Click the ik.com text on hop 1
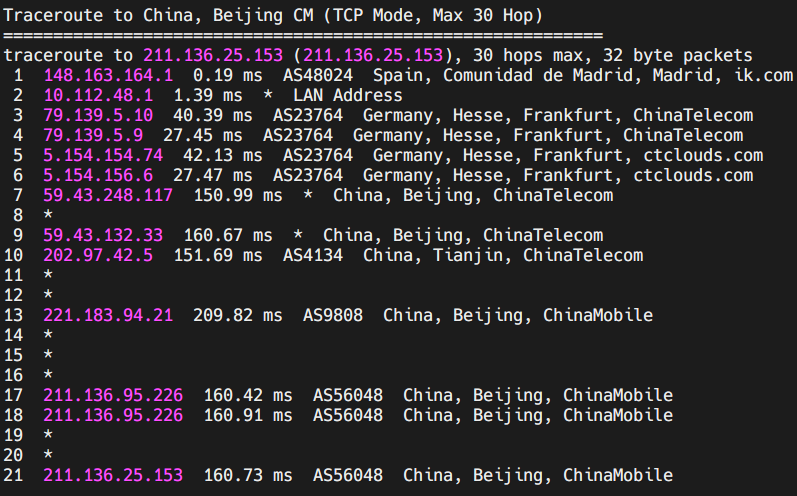The width and height of the screenshot is (797, 496). click(x=763, y=75)
